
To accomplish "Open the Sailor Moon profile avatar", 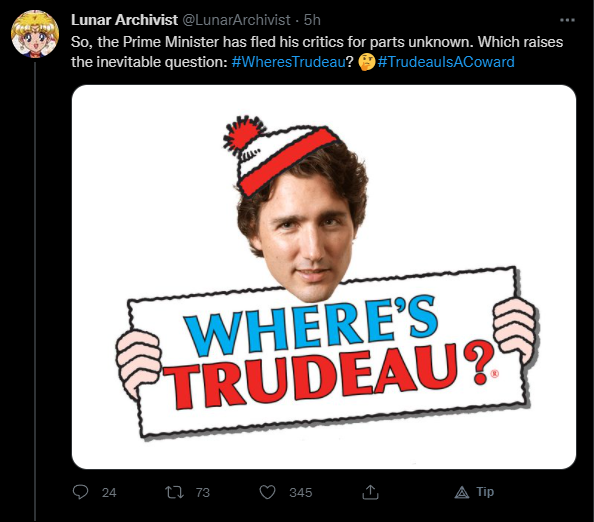I will (35, 34).
